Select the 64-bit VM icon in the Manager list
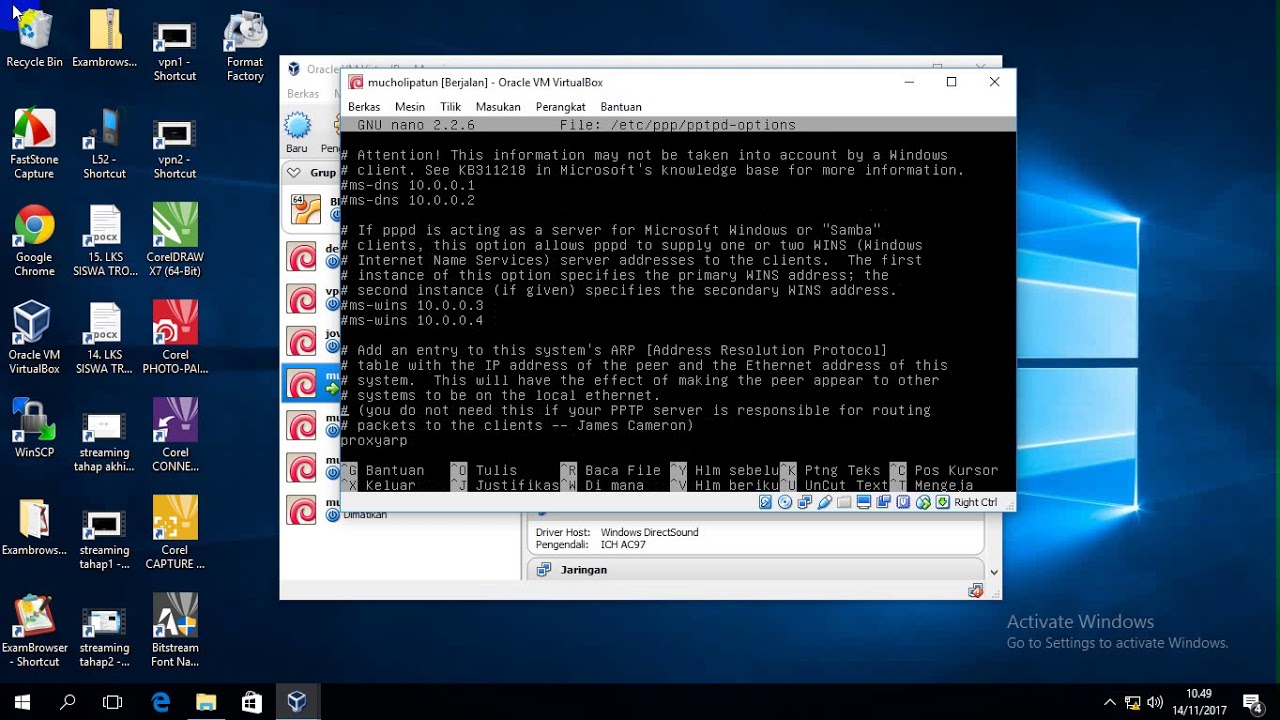Image resolution: width=1280 pixels, height=720 pixels. coord(305,209)
